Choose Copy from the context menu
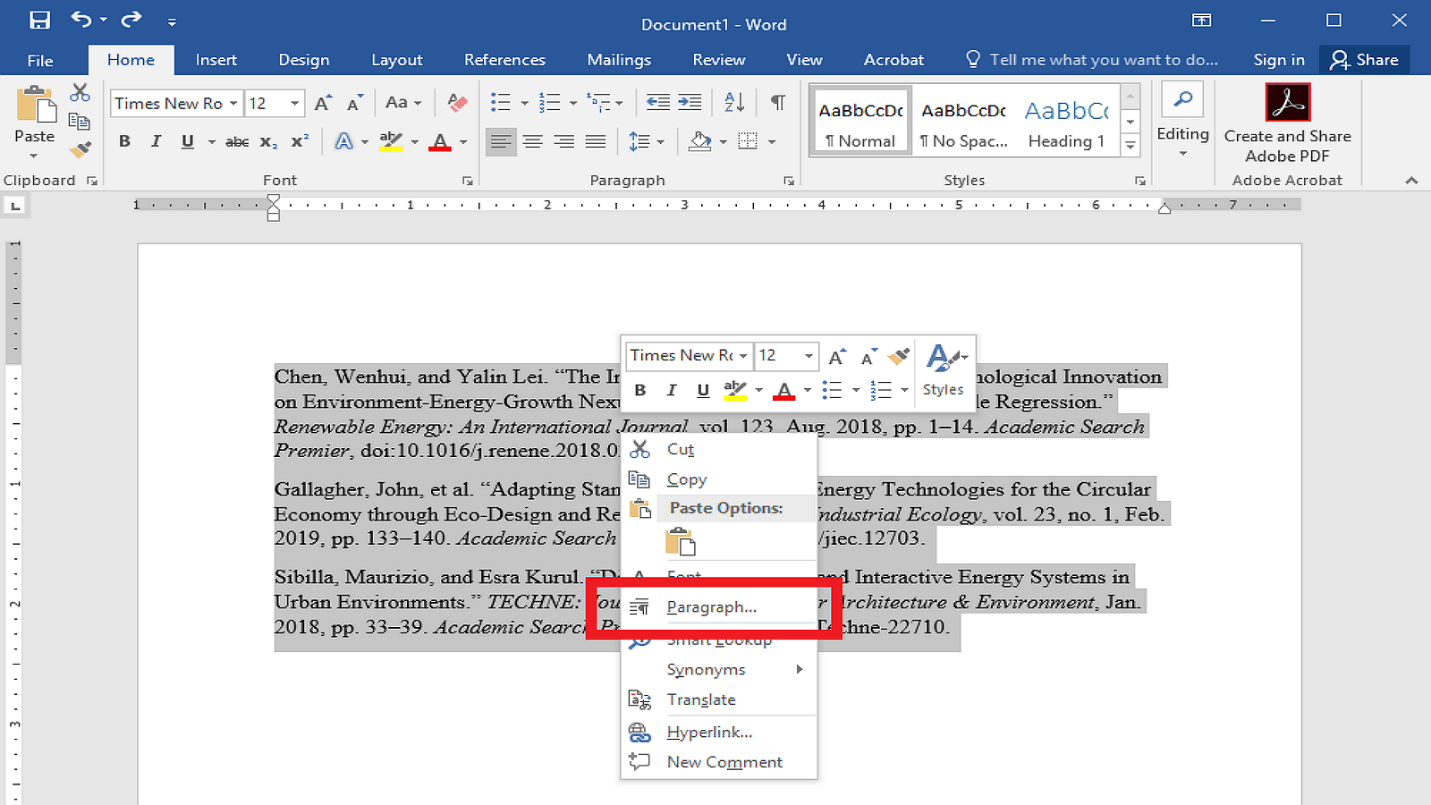The width and height of the screenshot is (1431, 805). [719, 480]
